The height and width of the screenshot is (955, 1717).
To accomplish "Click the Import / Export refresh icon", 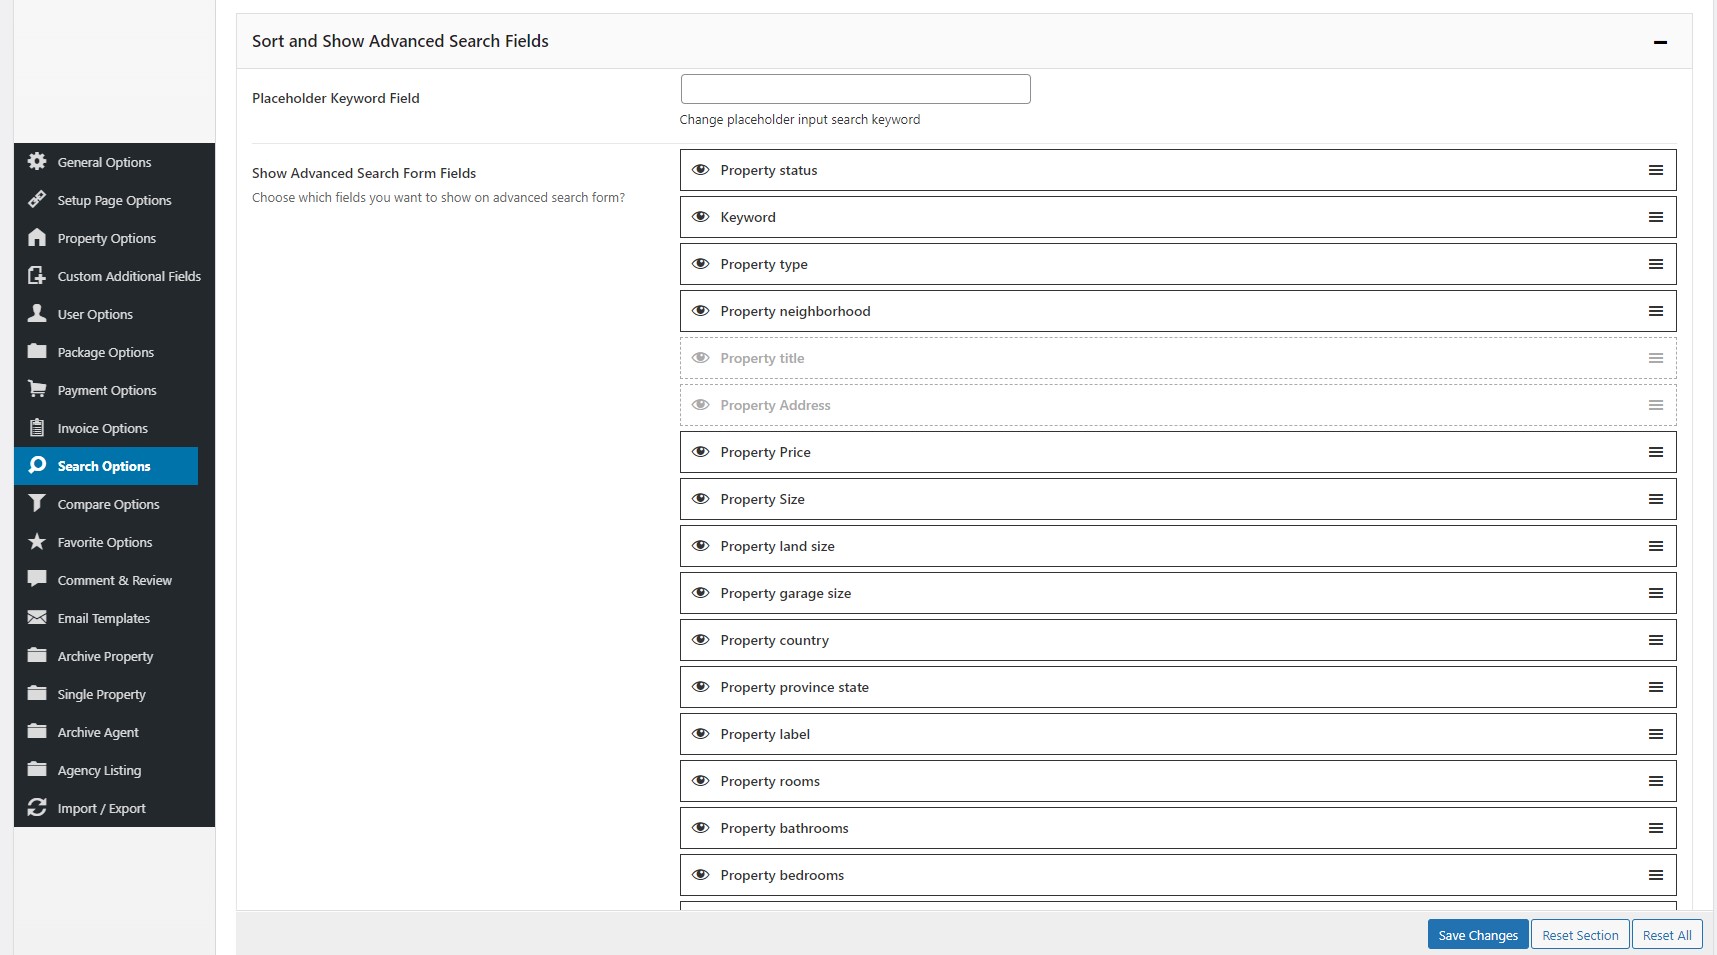I will (37, 807).
